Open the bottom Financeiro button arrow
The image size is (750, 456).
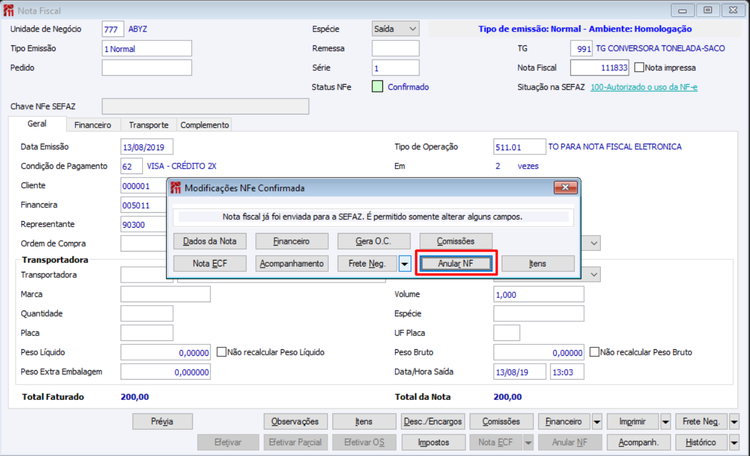click(597, 422)
